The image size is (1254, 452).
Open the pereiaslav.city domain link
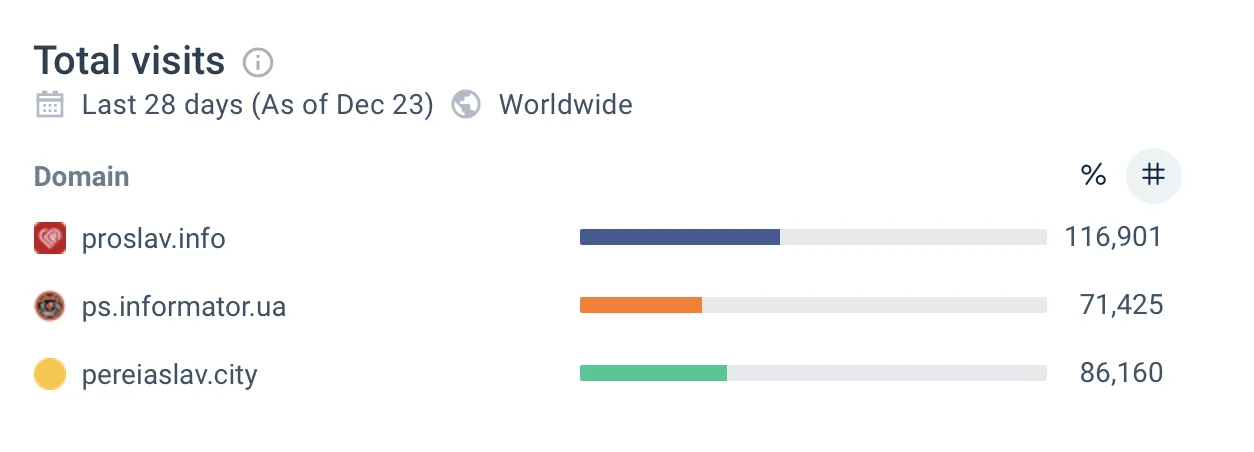click(170, 375)
